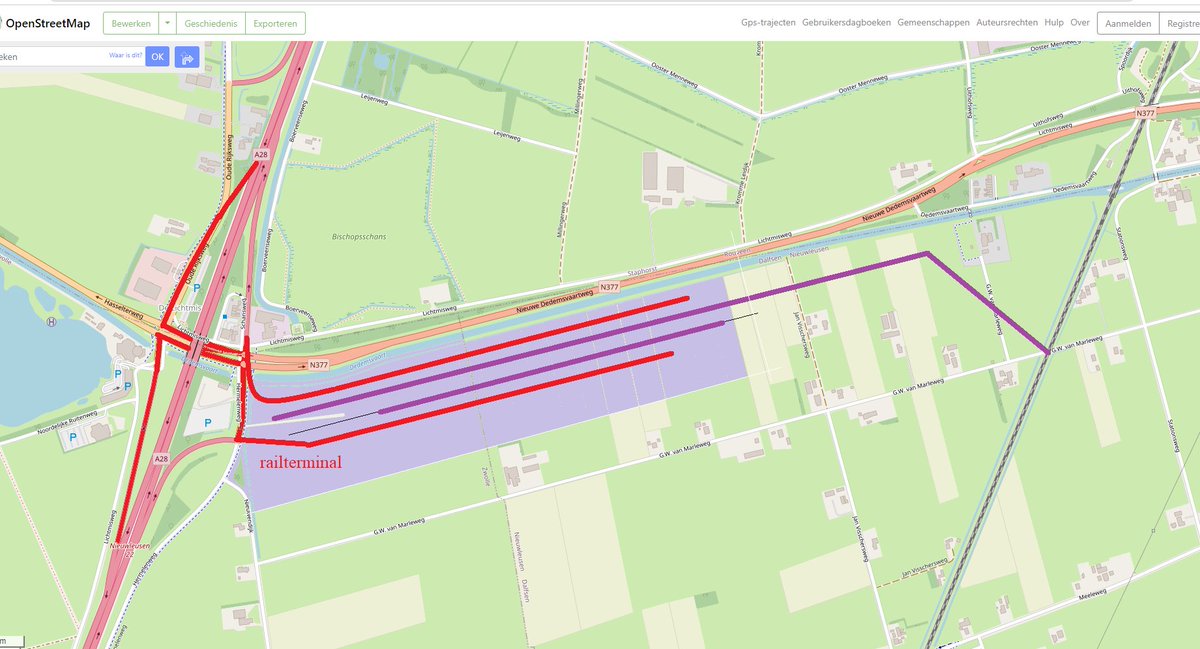Click the Exporteren button
Screen dimensions: 1200x649
click(x=275, y=22)
